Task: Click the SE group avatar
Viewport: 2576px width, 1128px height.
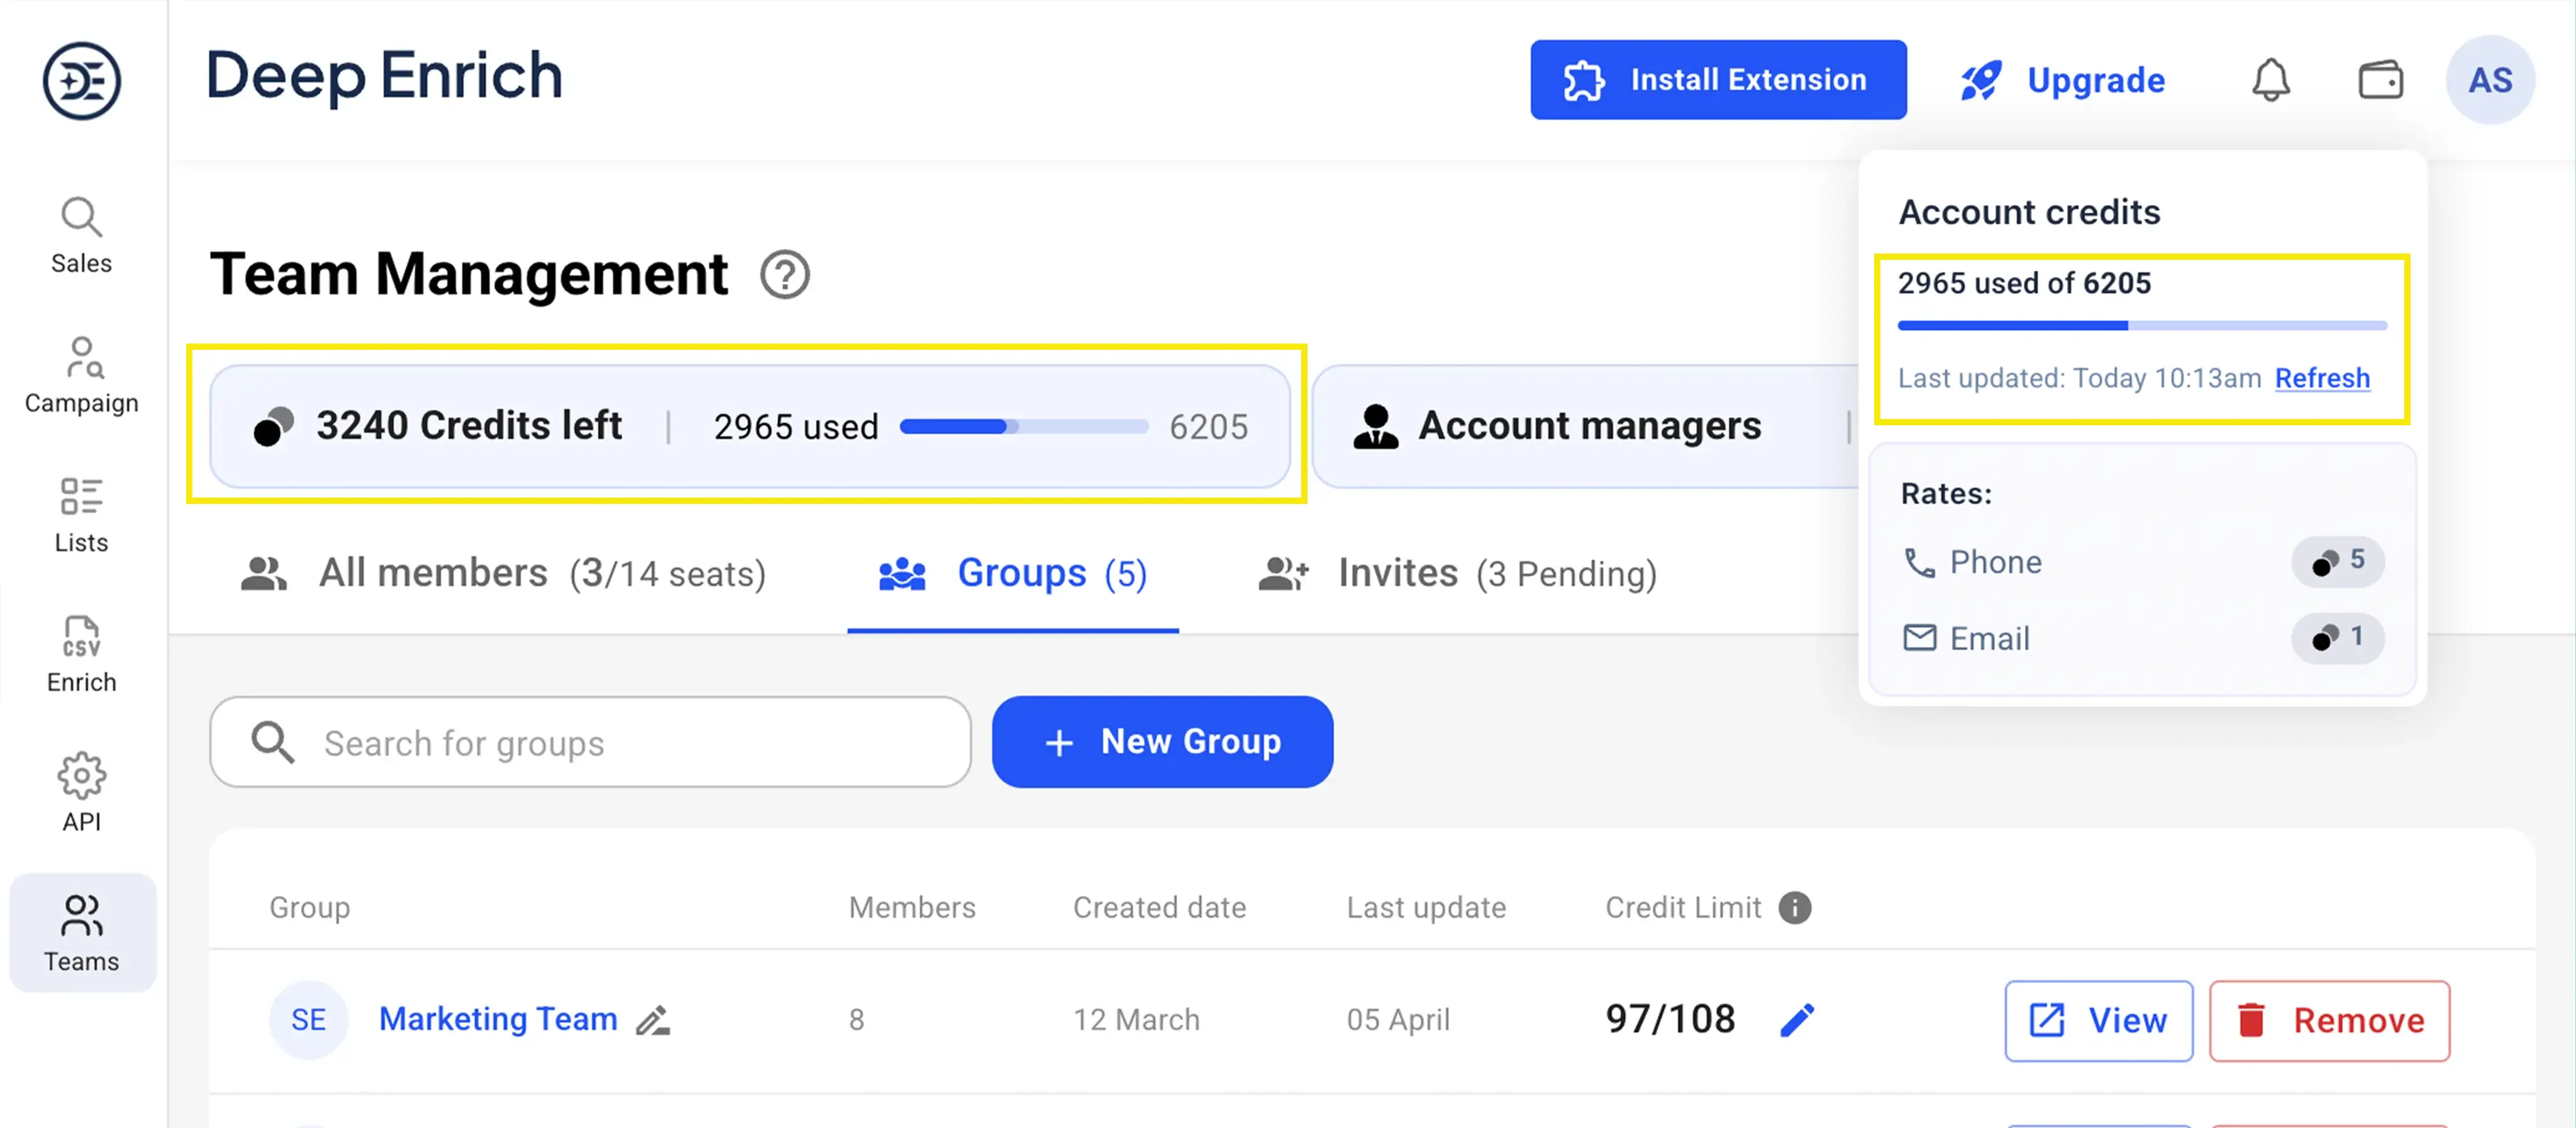Action: point(308,1020)
